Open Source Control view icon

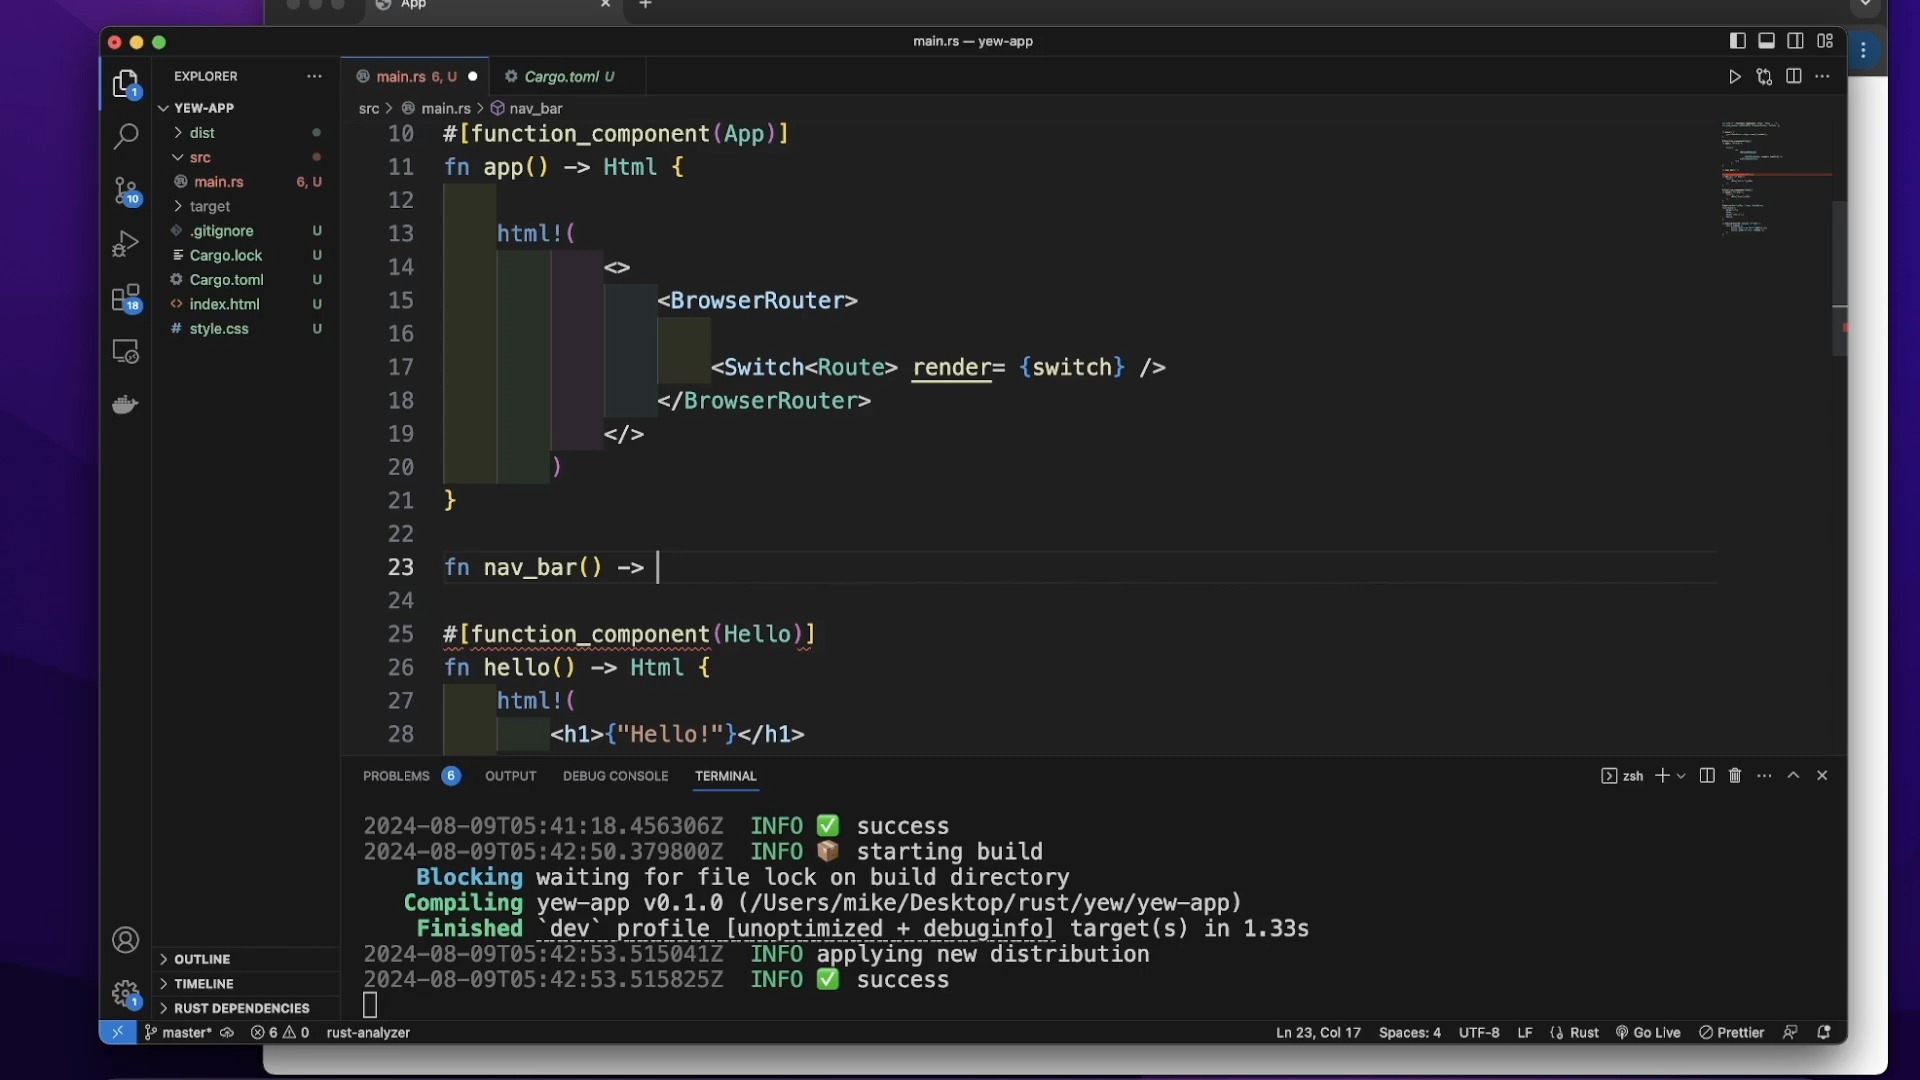coord(126,191)
